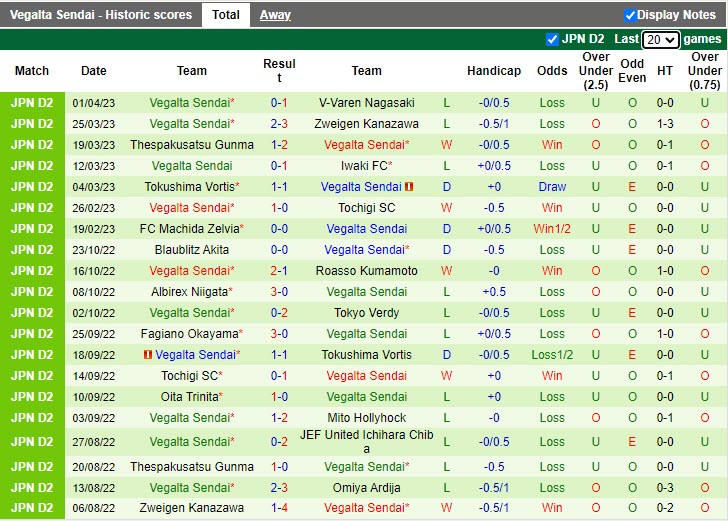Click Omiya Ardija team name

pyautogui.click(x=366, y=488)
